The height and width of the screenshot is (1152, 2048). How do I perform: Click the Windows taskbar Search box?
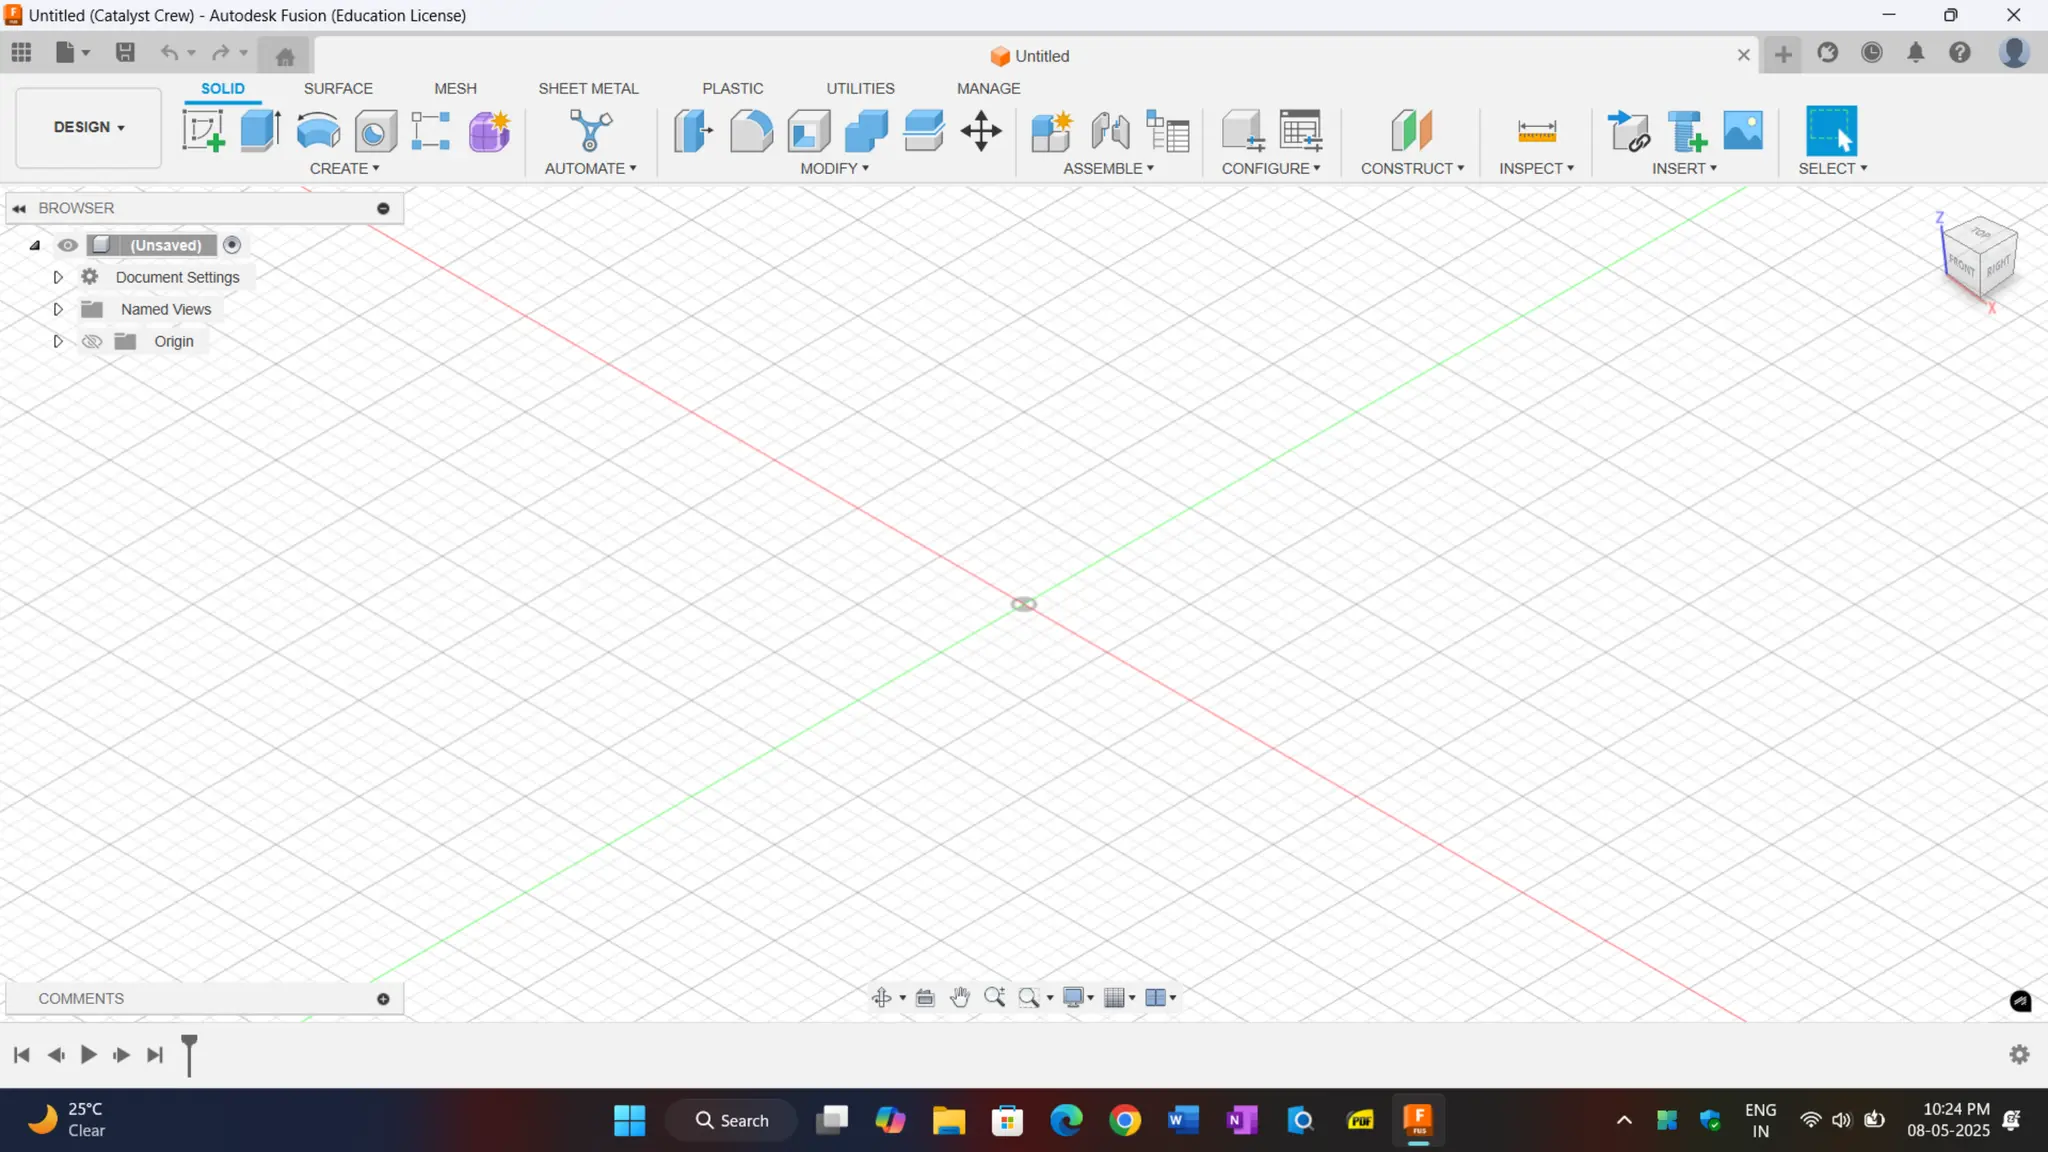(x=732, y=1120)
